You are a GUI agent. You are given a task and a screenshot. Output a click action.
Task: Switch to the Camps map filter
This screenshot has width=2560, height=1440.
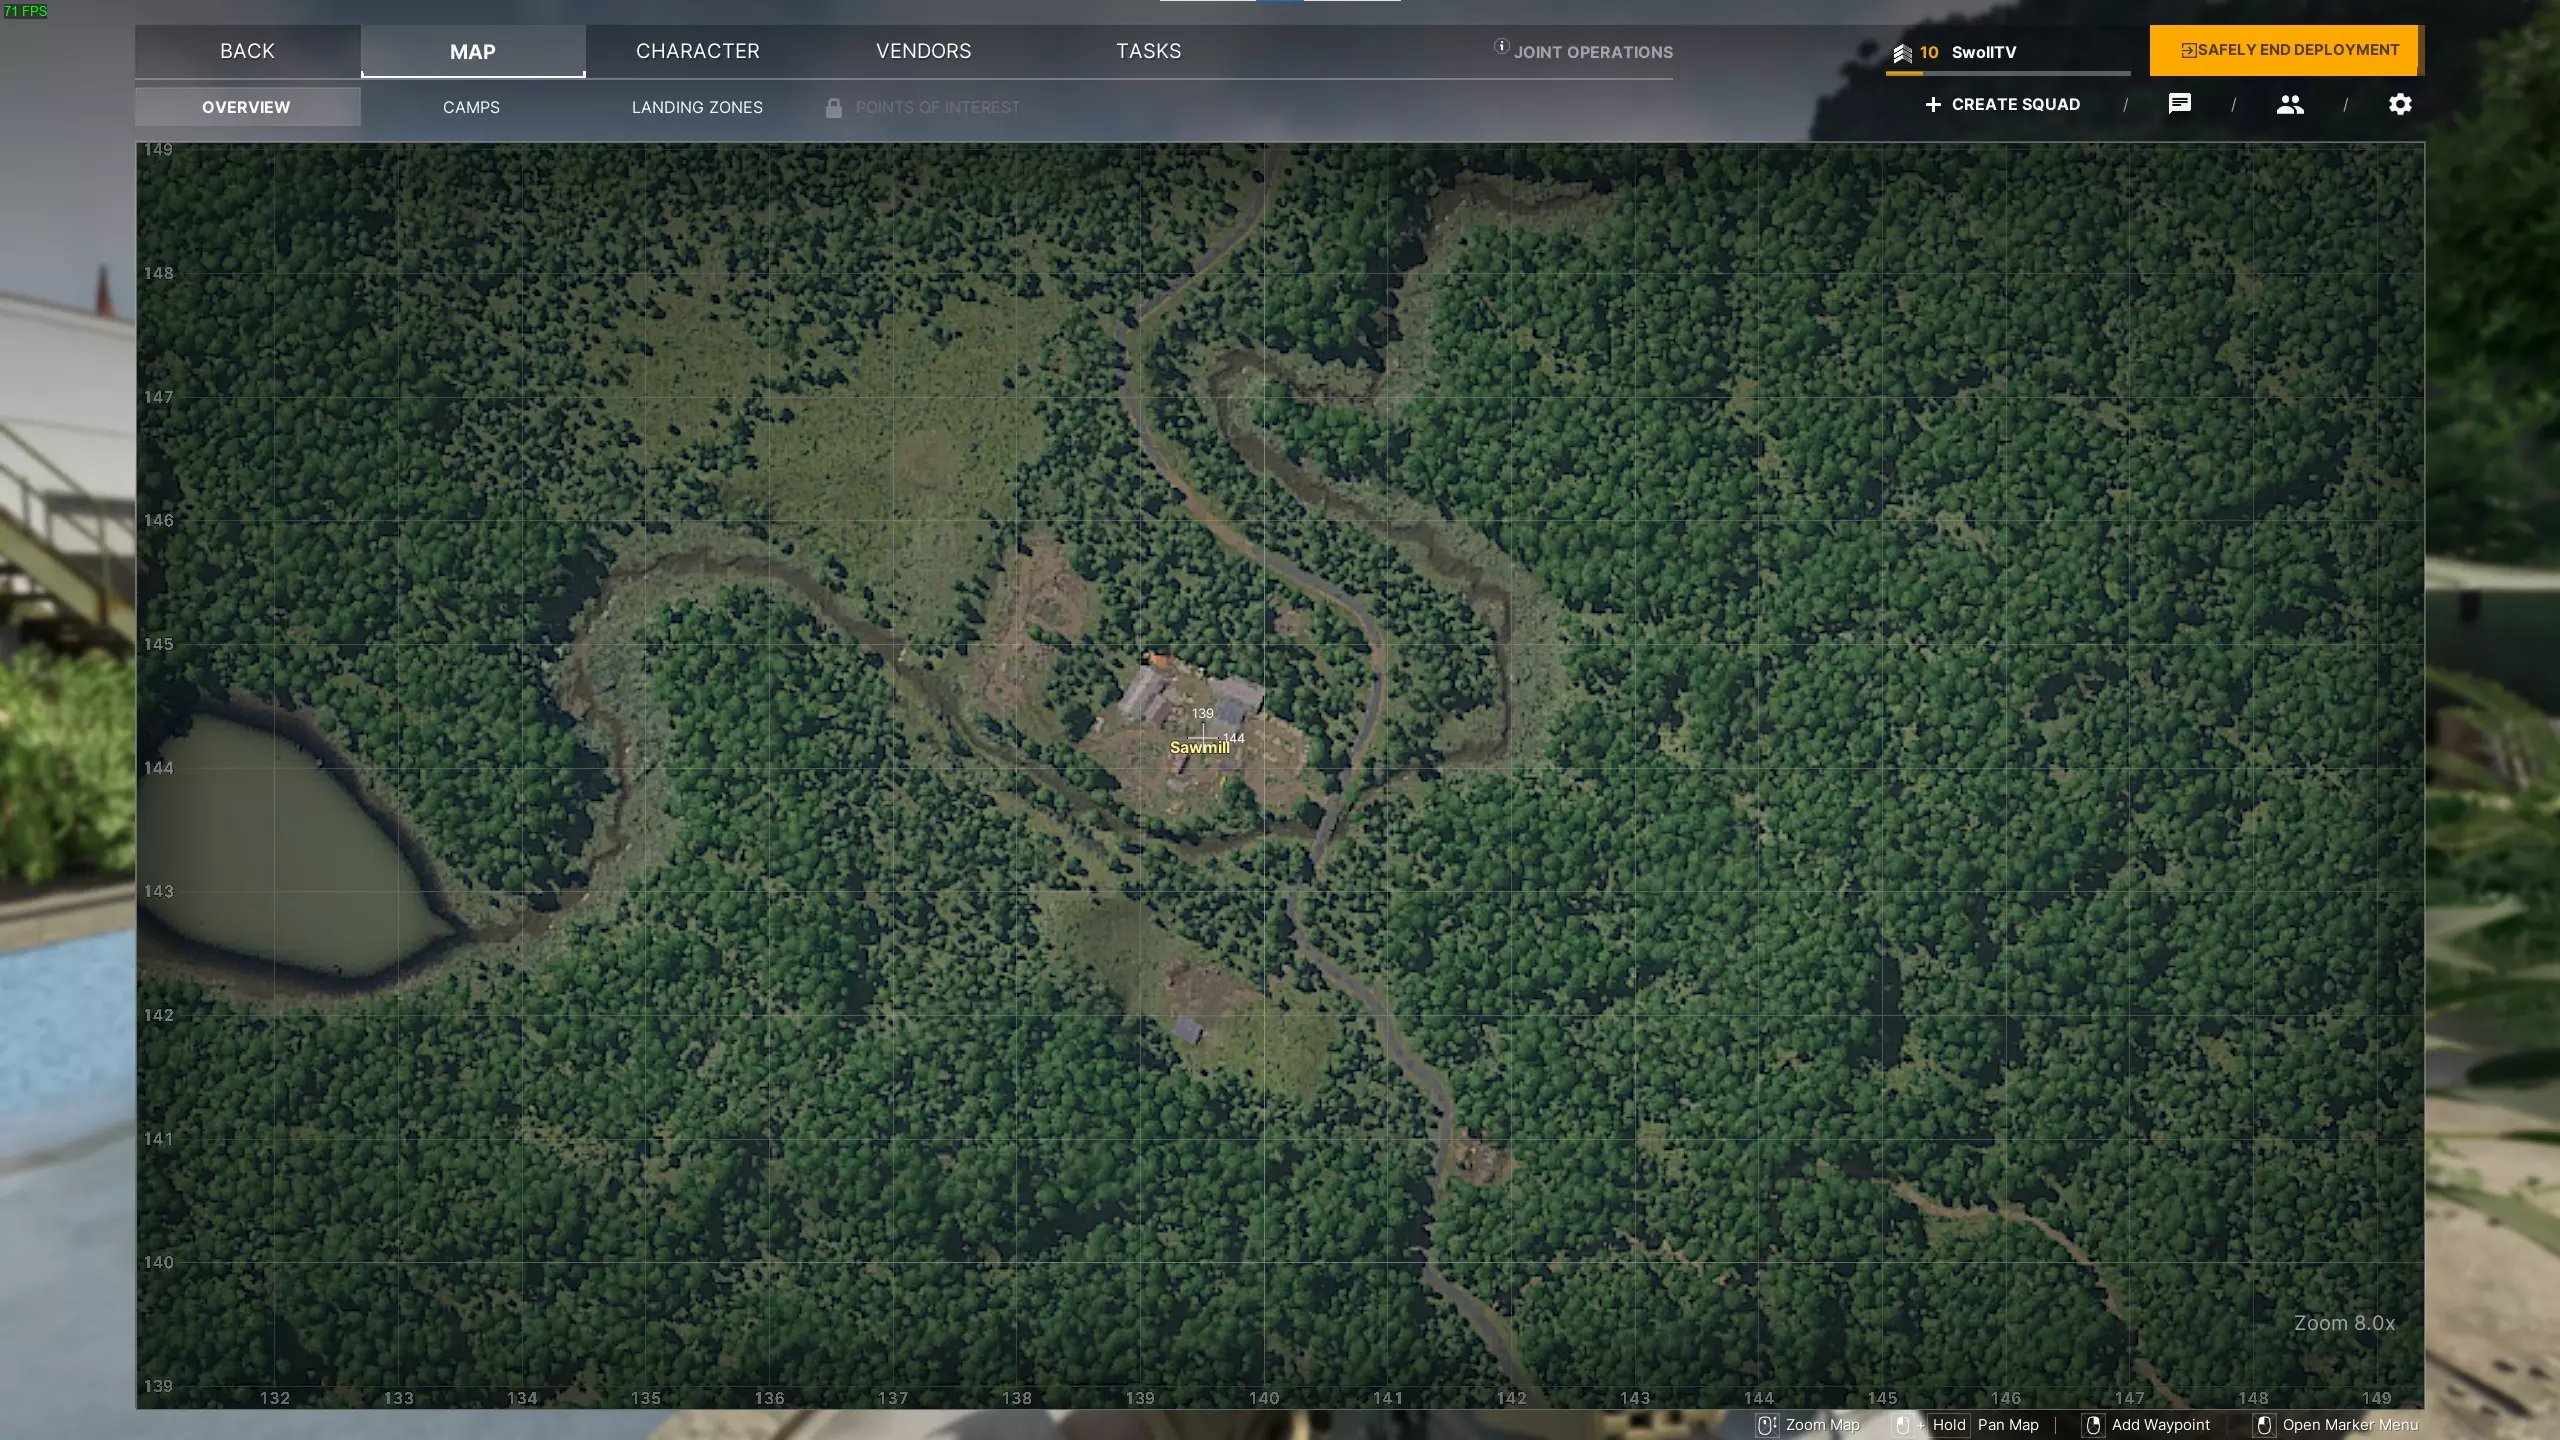pyautogui.click(x=471, y=107)
